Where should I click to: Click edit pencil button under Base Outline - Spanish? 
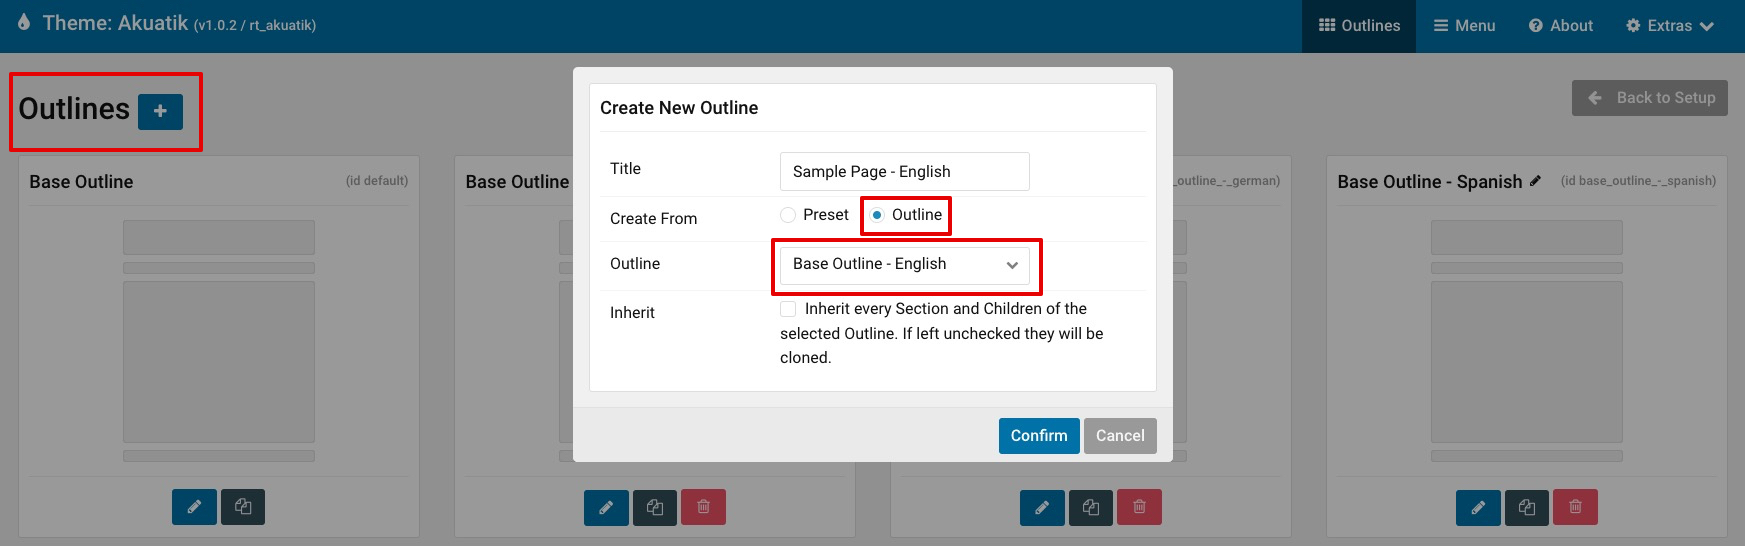[1478, 507]
